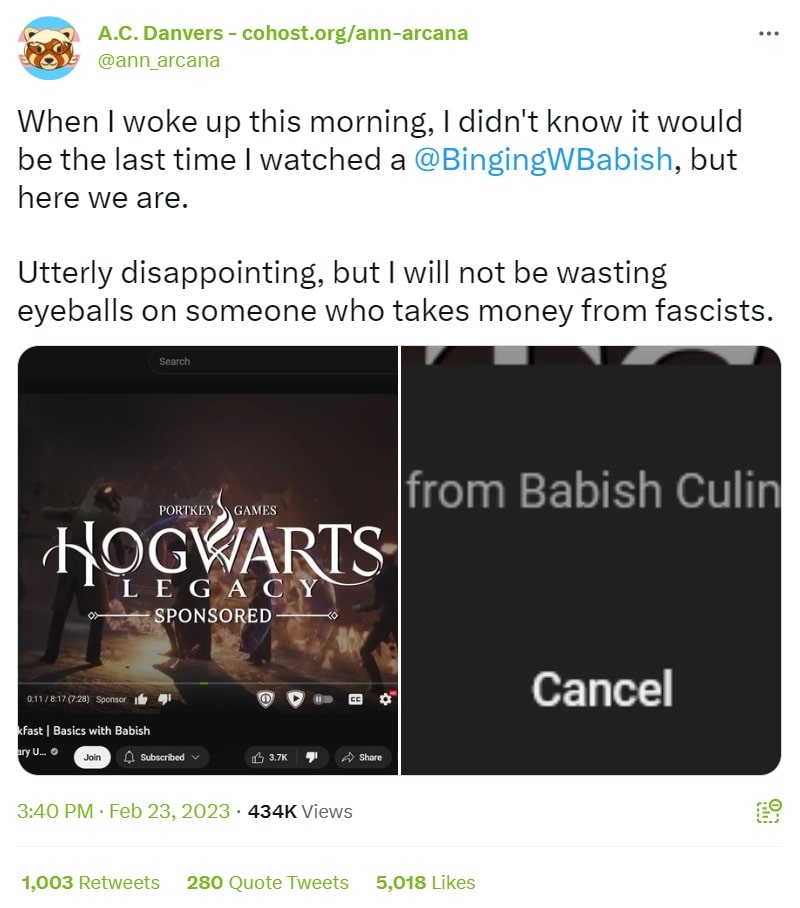
Task: View the 5,018 Likes list
Action: (425, 882)
